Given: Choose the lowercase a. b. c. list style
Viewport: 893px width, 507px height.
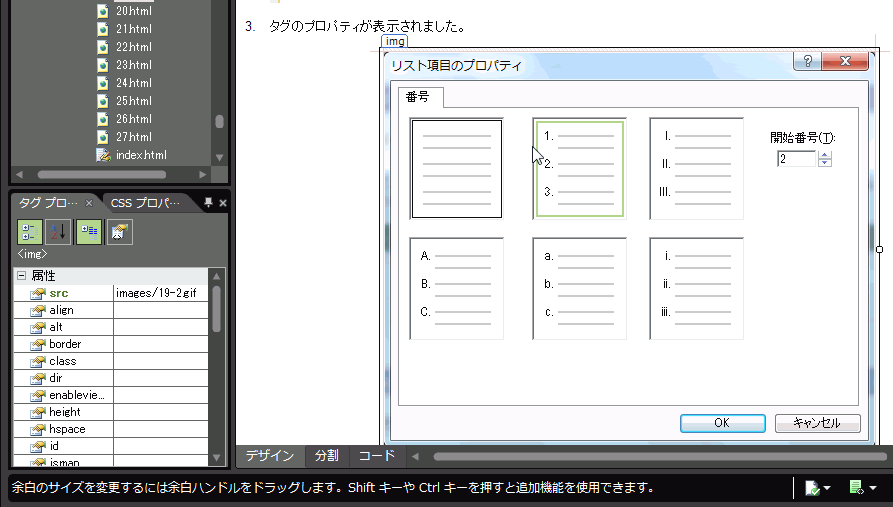Looking at the screenshot, I should tap(579, 288).
